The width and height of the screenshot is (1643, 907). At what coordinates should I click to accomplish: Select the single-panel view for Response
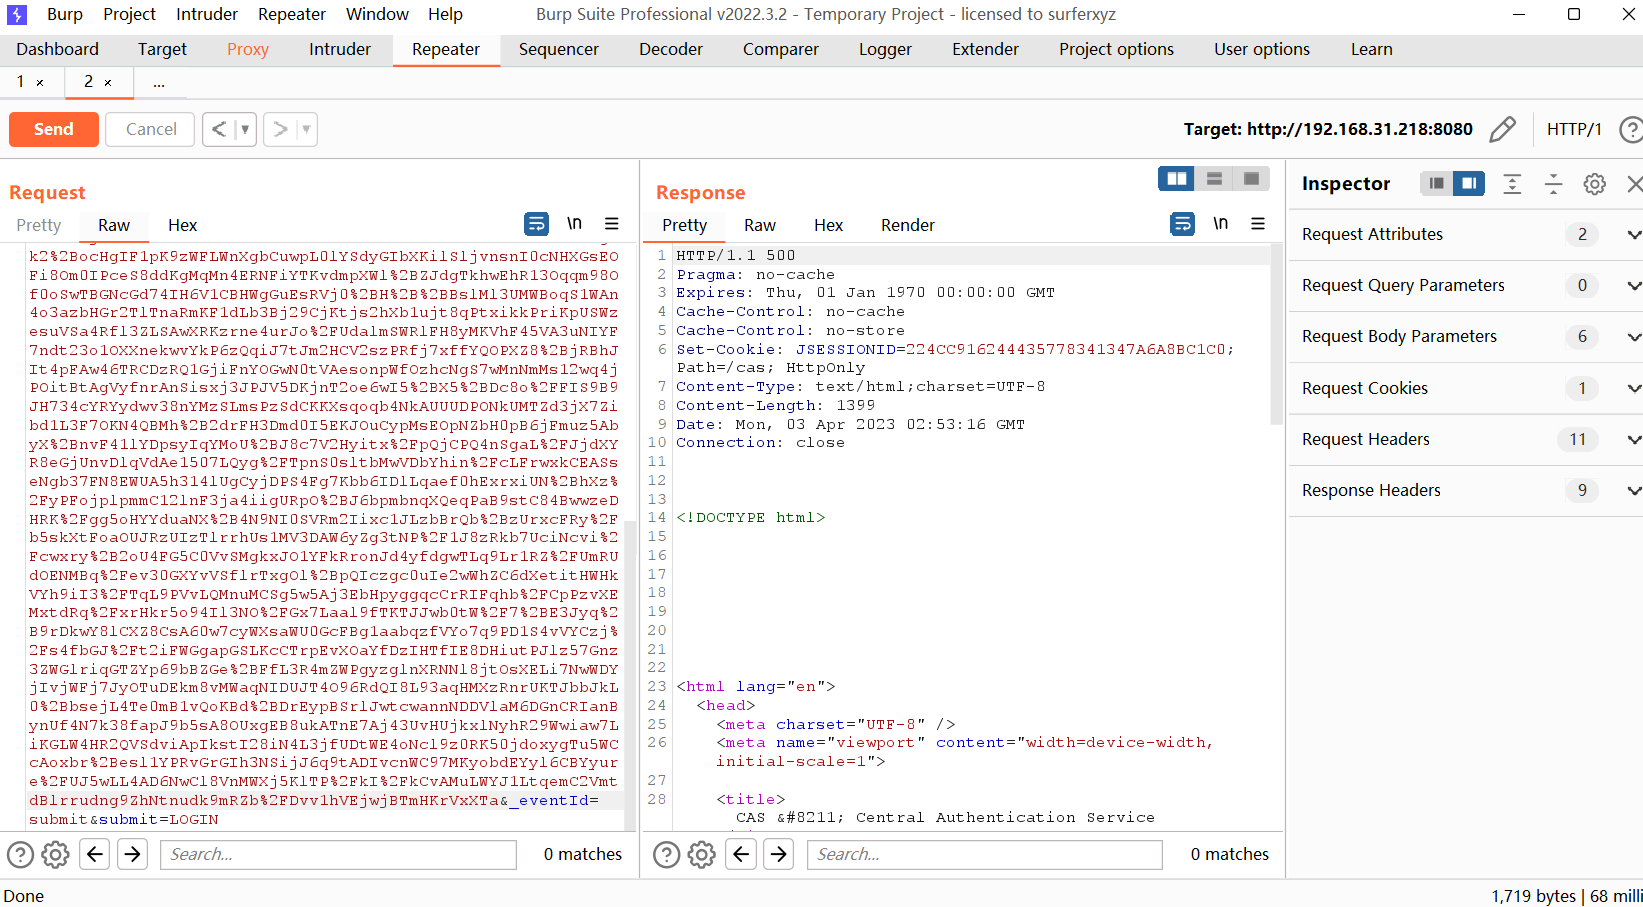click(x=1250, y=178)
